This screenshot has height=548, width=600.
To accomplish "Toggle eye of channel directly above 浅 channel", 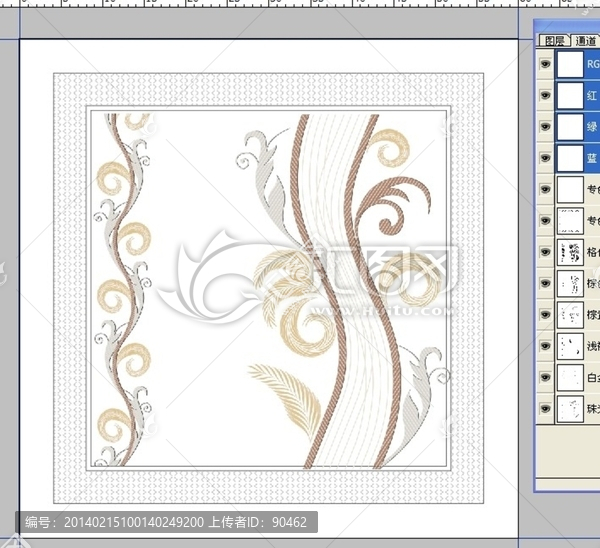I will coord(545,315).
